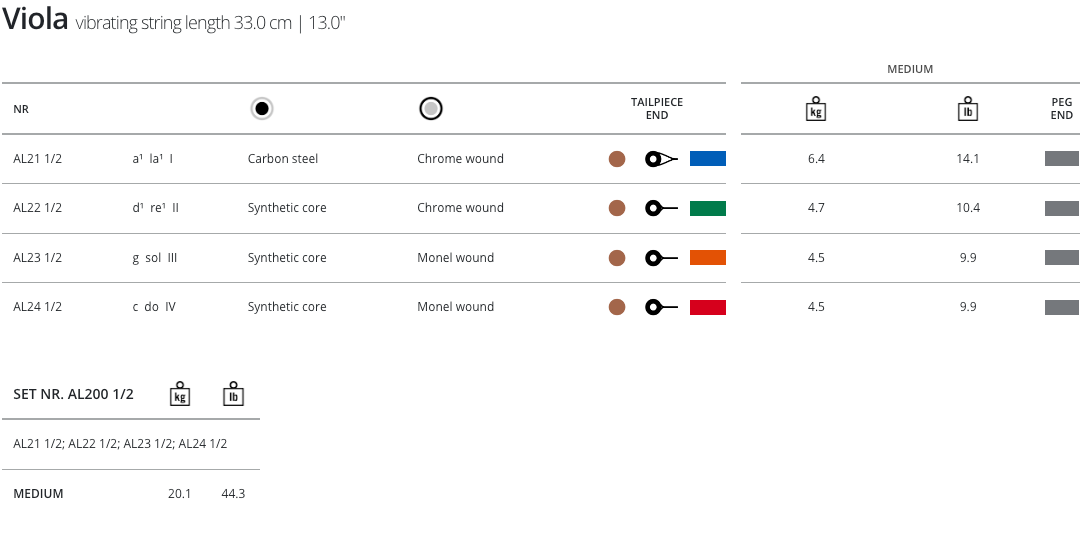Viewport: 1088px width, 553px height.
Task: Click the SET NR. AL200 1/2 heading
Action: 73,395
